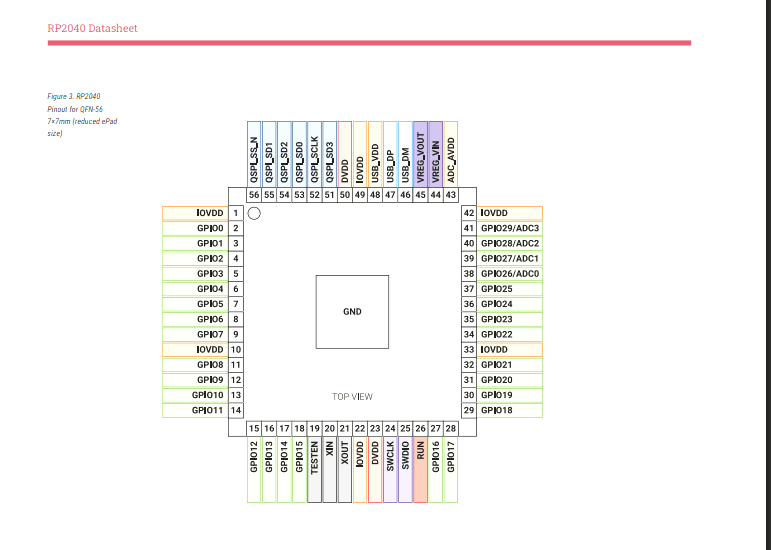This screenshot has height=550, width=771.
Task: Click the pin 1 marker circle
Action: click(254, 213)
